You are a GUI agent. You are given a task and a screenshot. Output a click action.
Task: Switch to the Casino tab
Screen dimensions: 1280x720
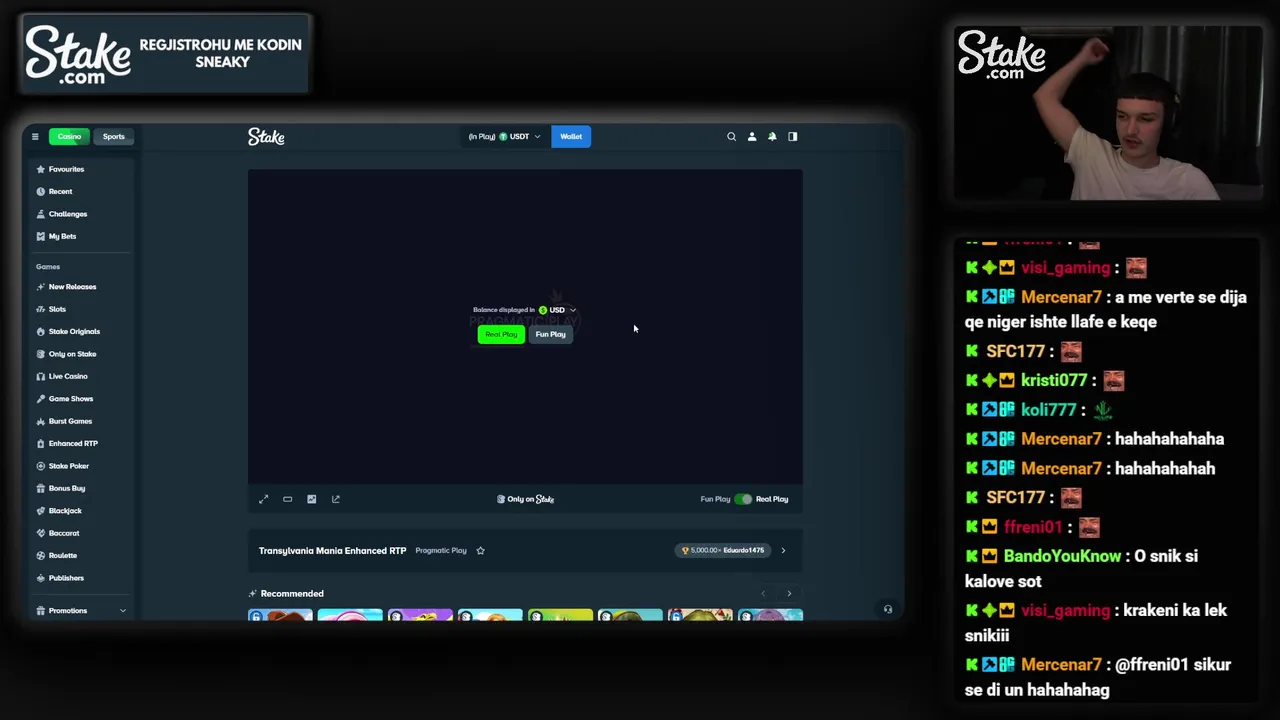tap(69, 137)
